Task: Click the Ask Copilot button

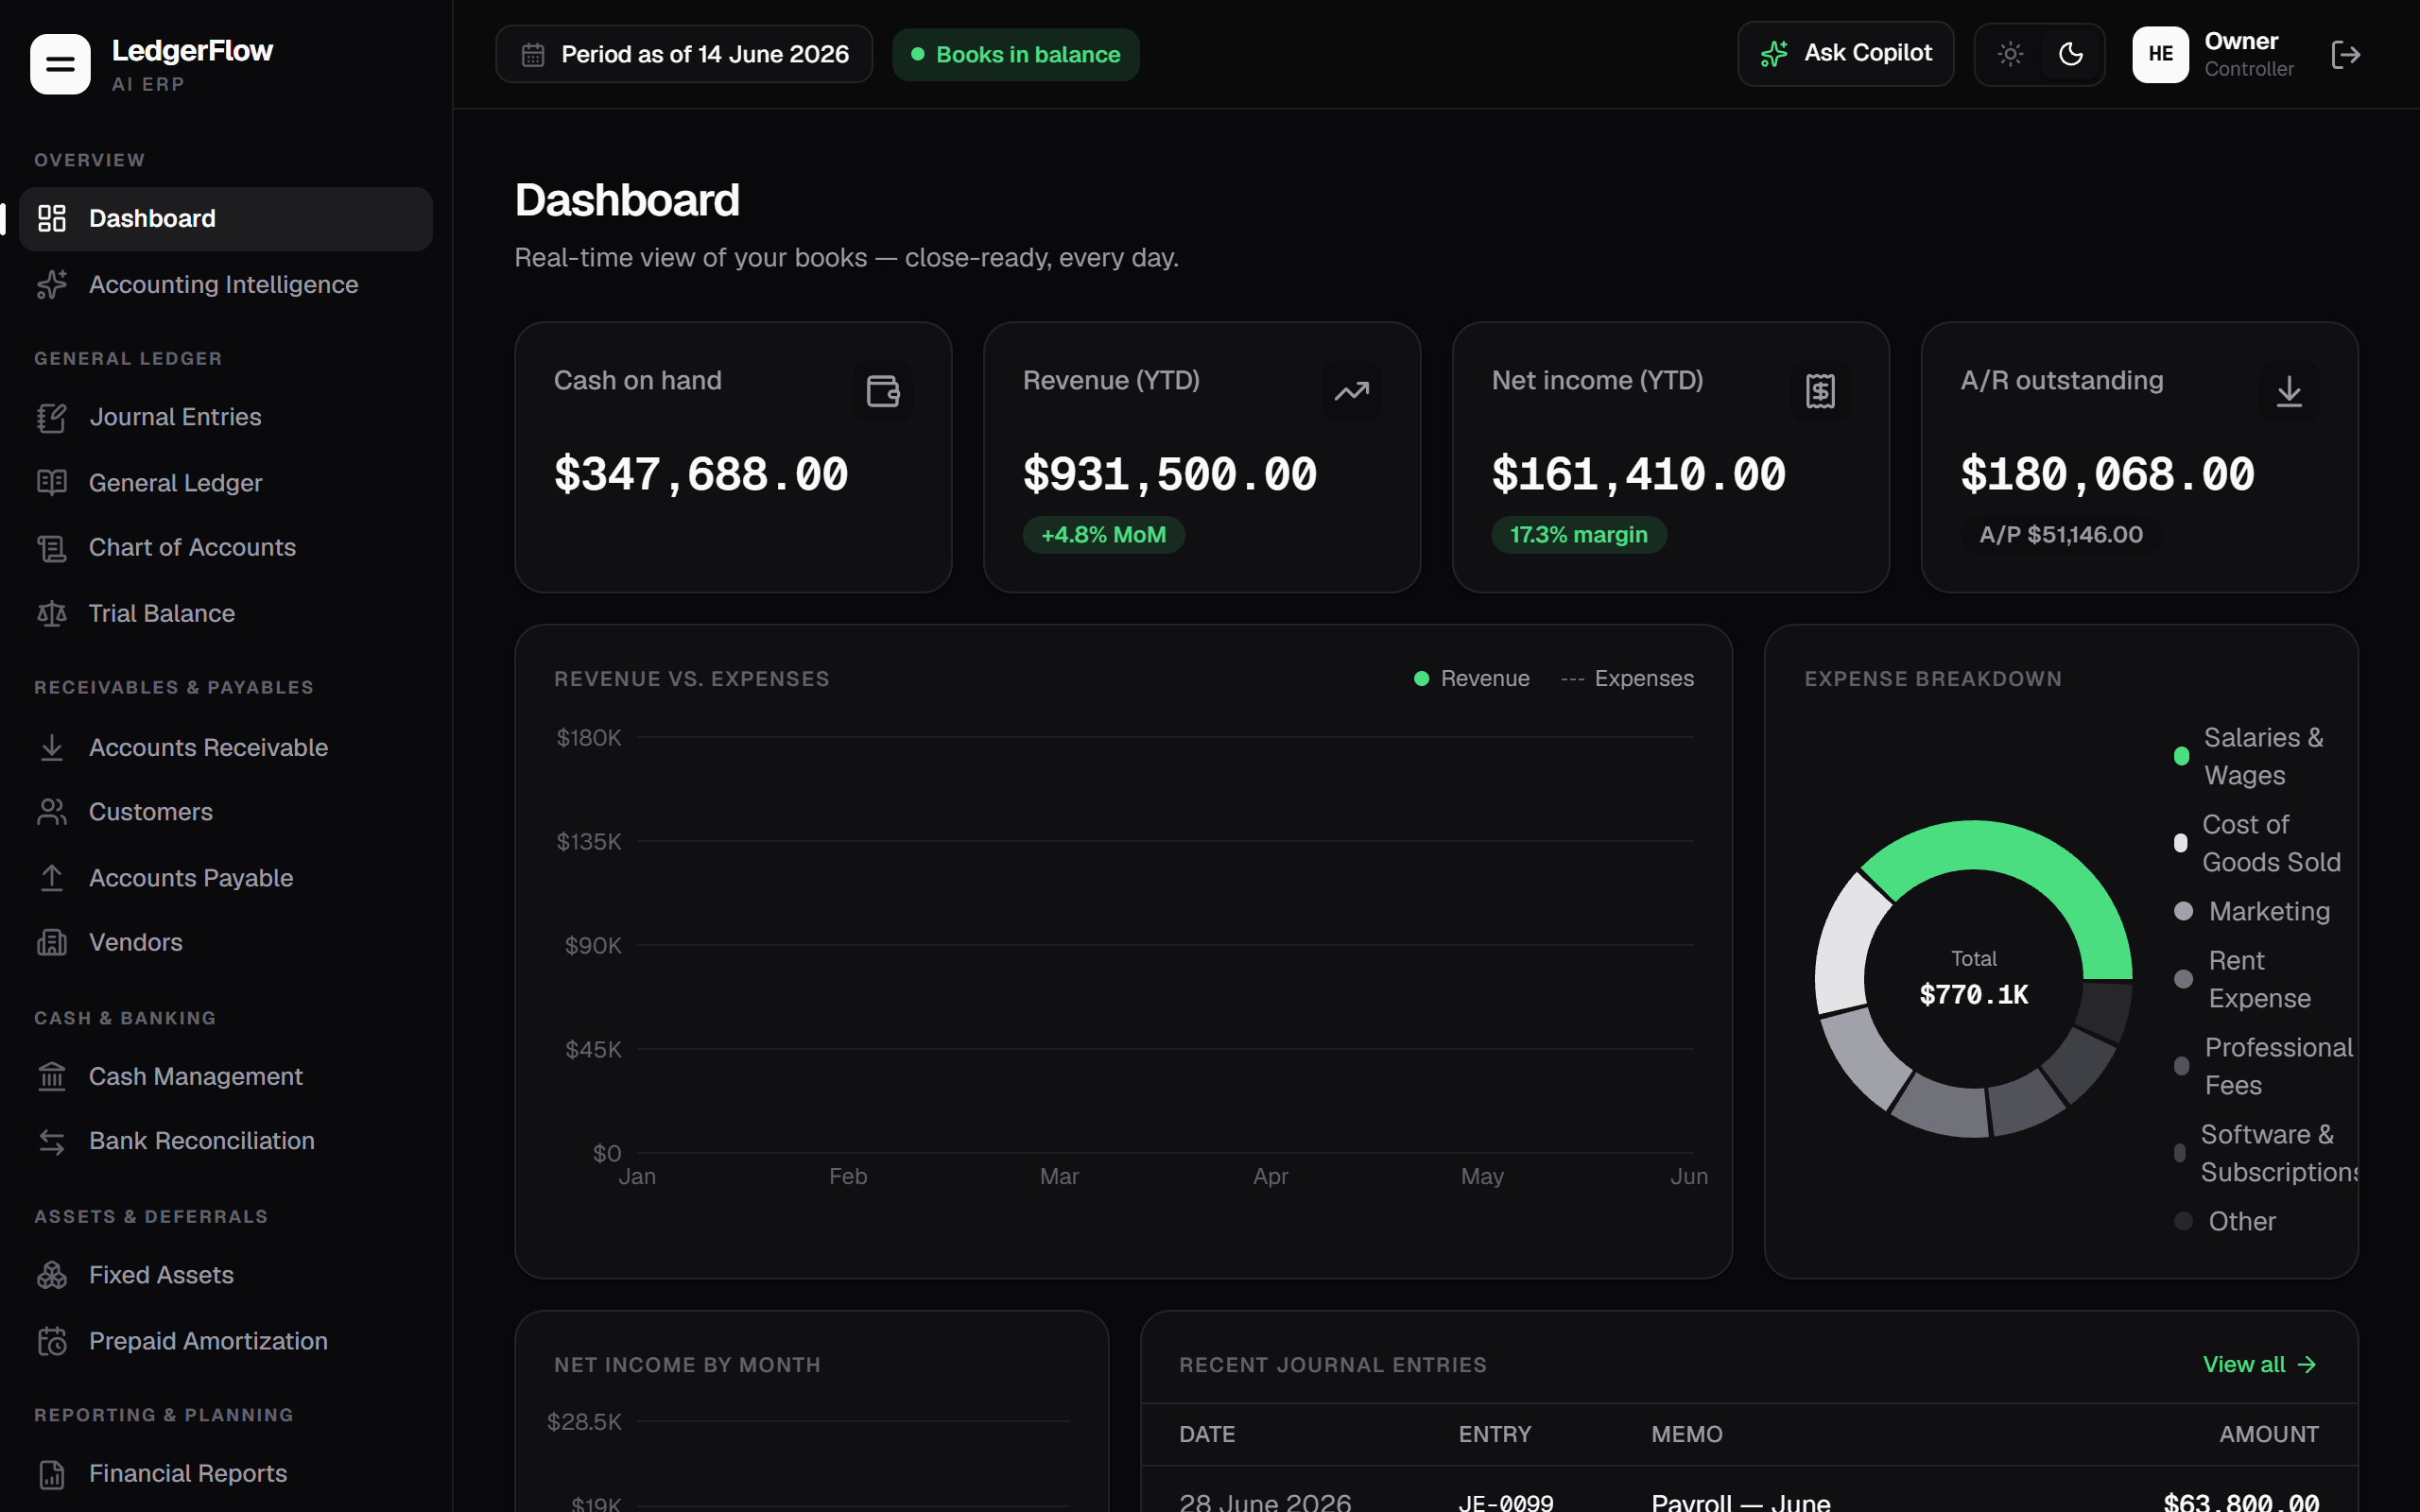Action: tap(1845, 54)
